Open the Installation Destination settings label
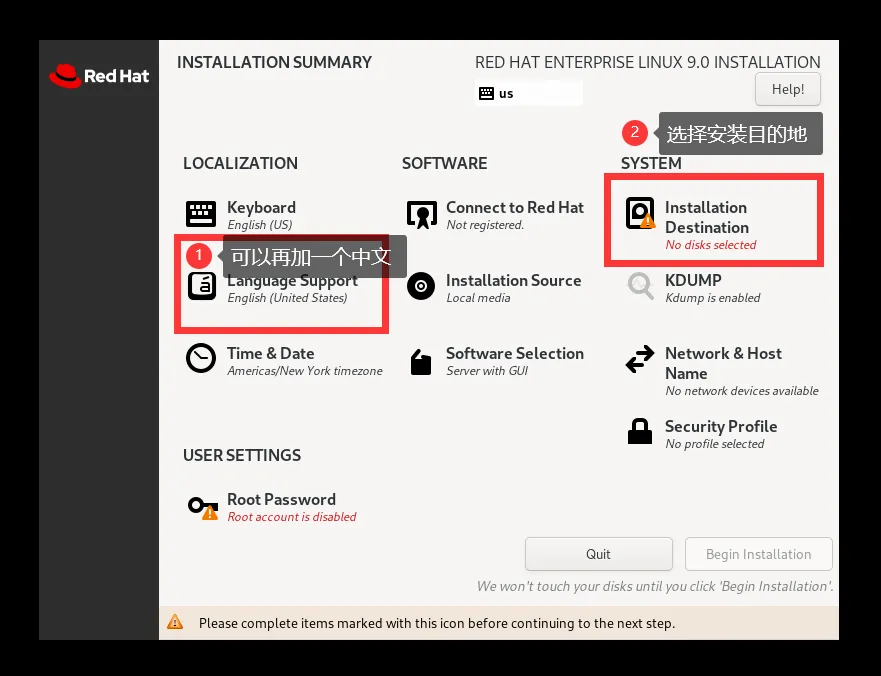881x676 pixels. point(707,217)
